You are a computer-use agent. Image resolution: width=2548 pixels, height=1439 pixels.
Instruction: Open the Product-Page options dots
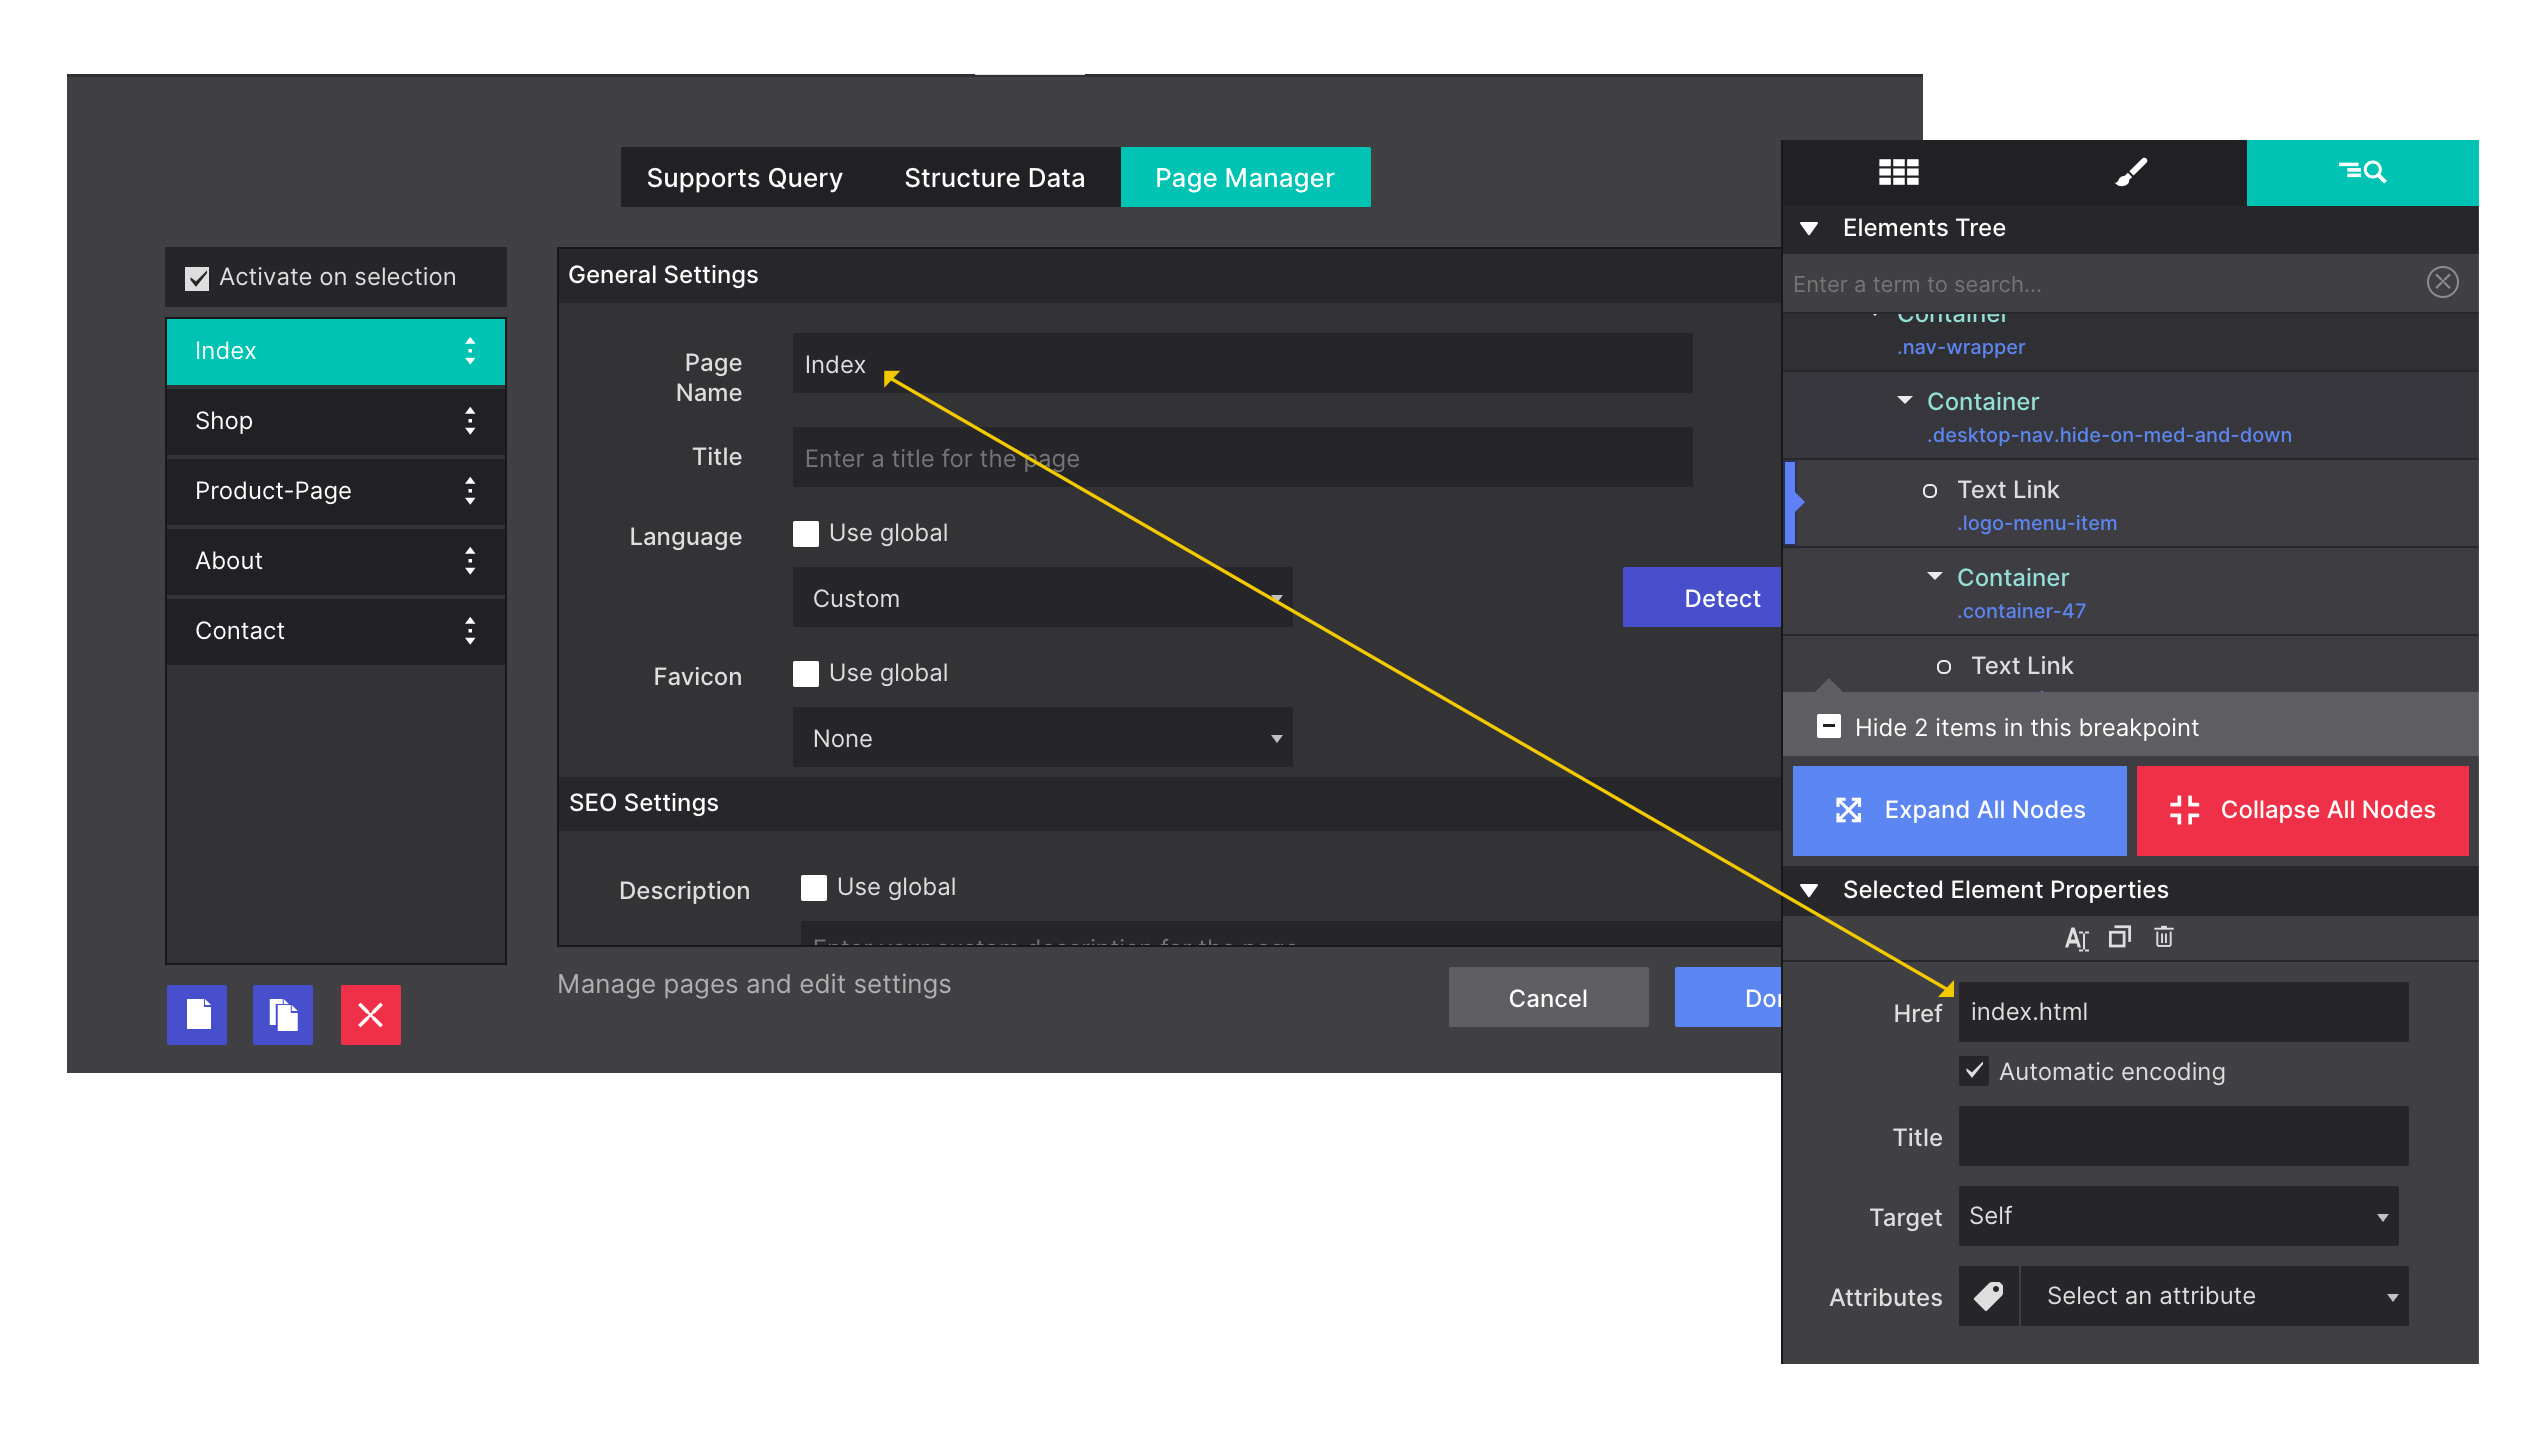coord(470,491)
